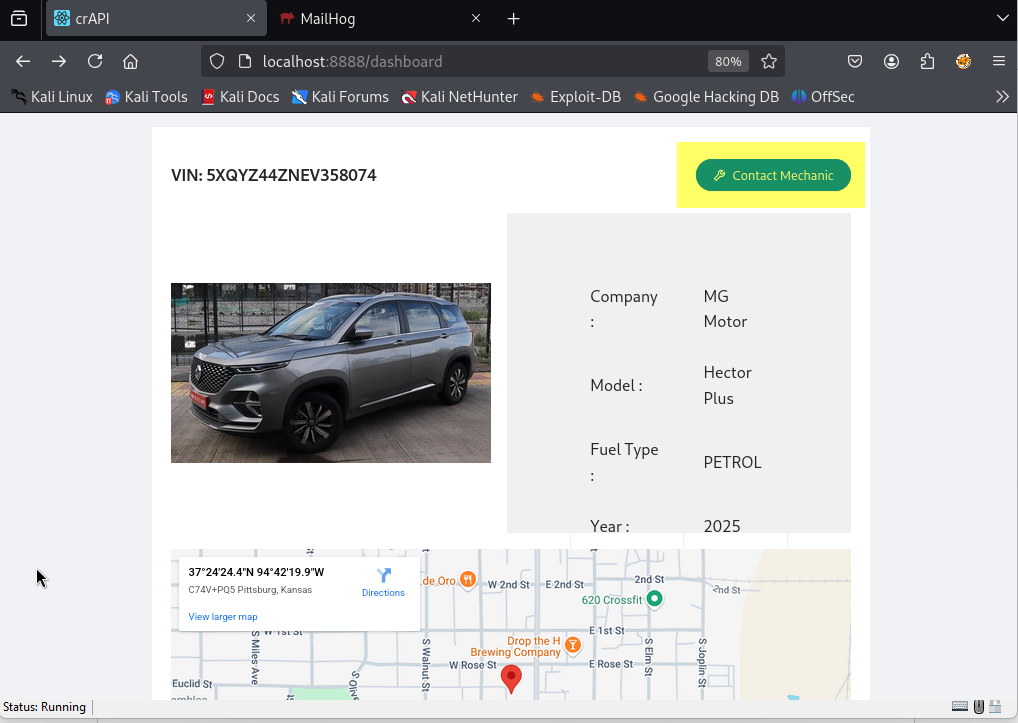The height and width of the screenshot is (723, 1018).
Task: Open the browser home page icon
Action: pos(130,62)
